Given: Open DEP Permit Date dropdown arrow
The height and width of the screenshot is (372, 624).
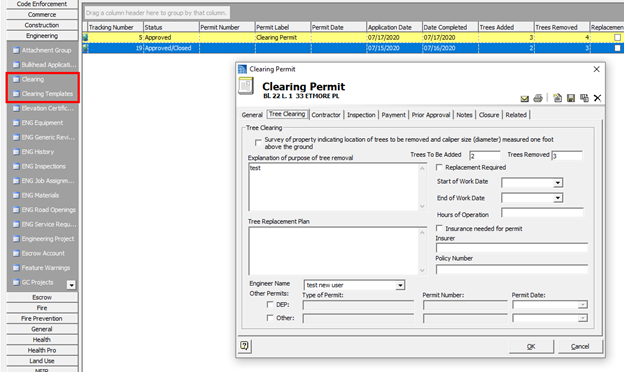Looking at the screenshot, I should [583, 305].
